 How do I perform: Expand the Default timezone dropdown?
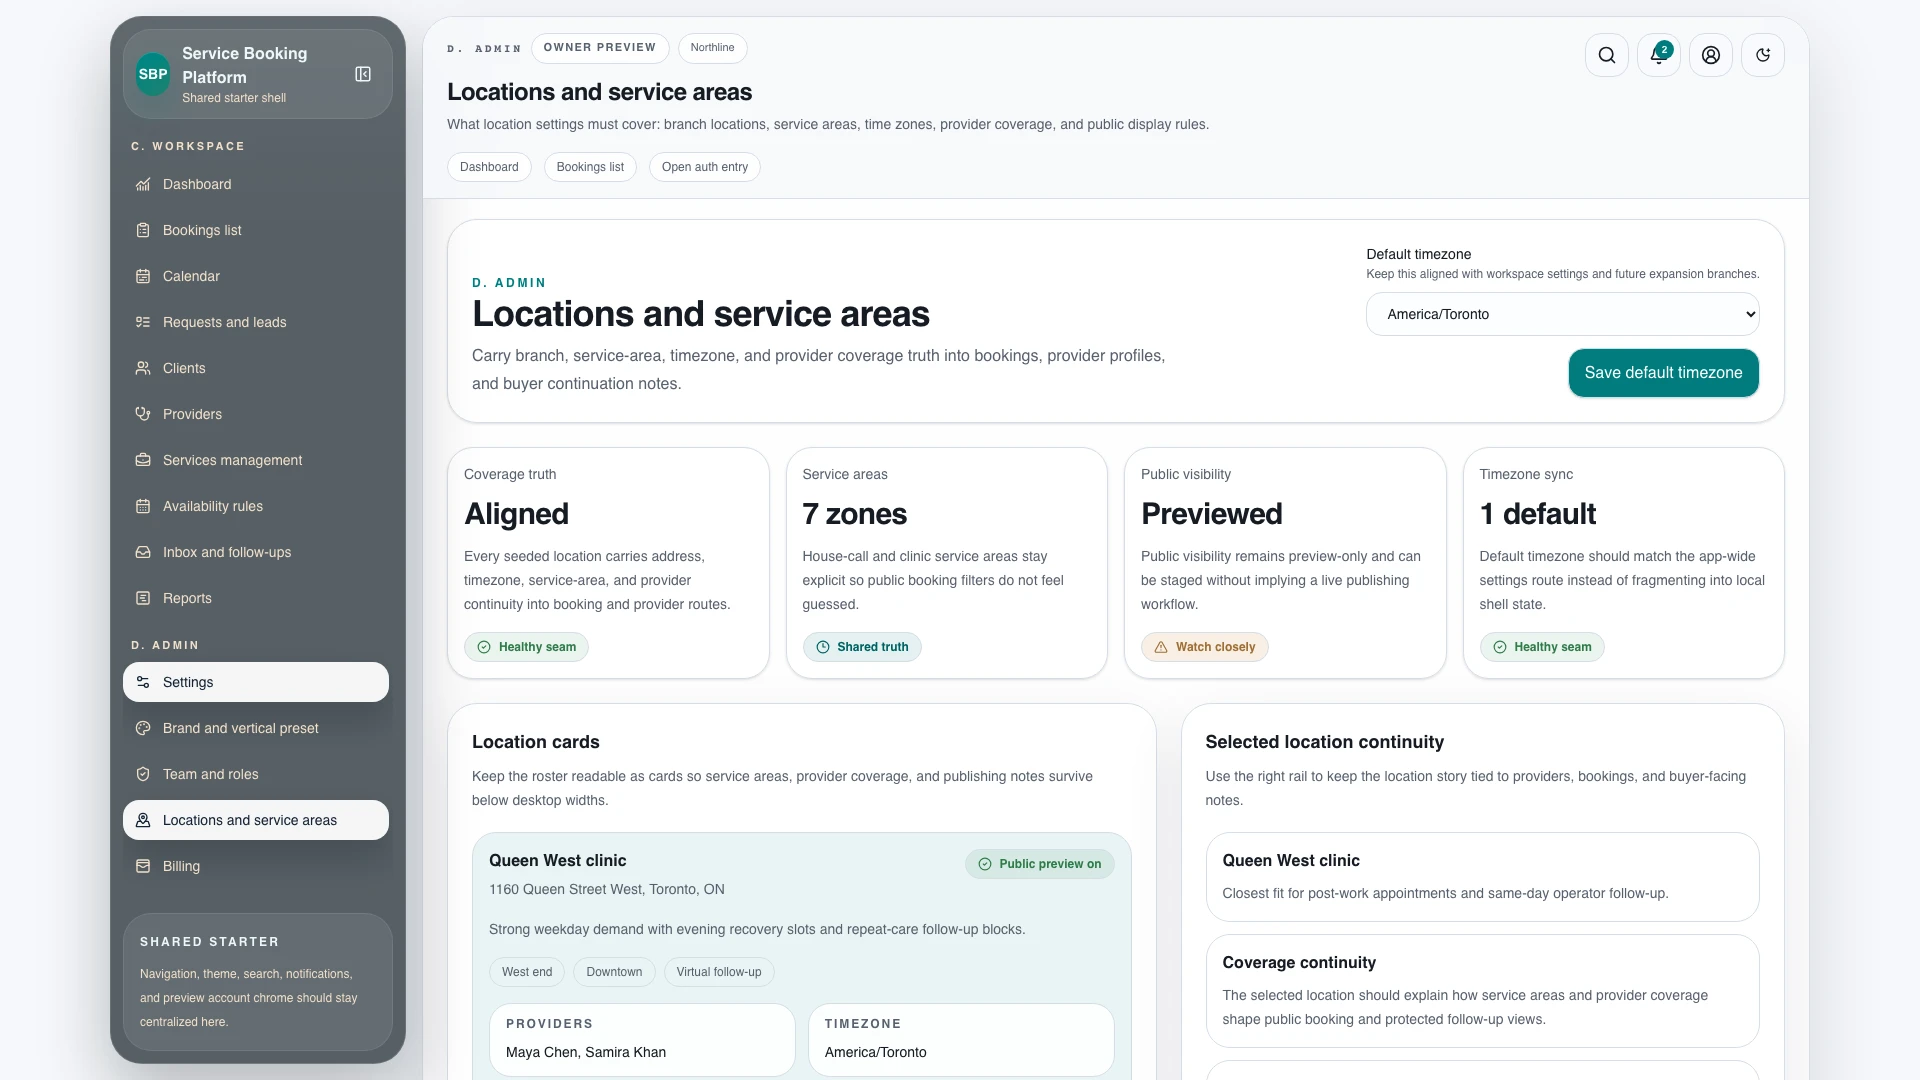[1562, 314]
